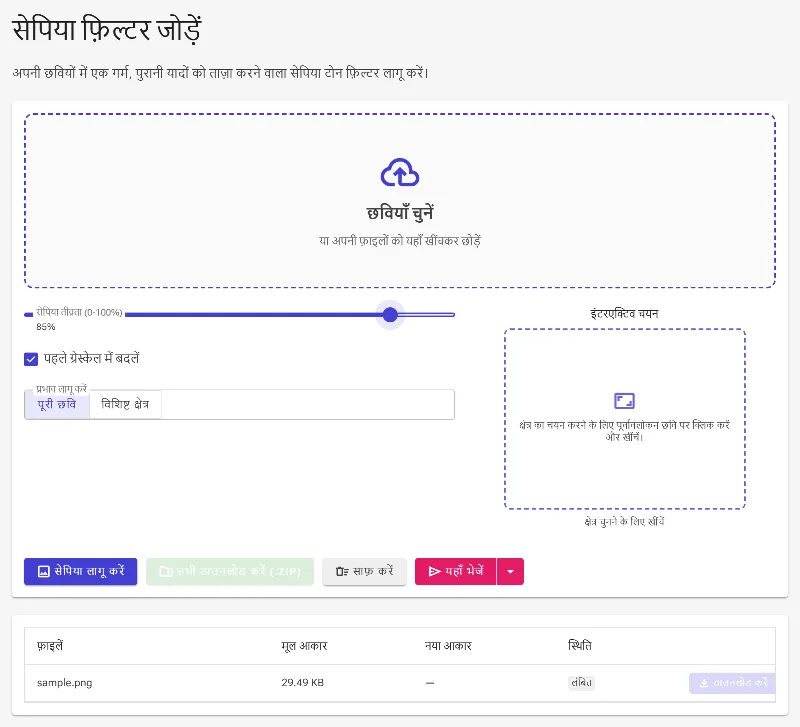The image size is (800, 727).
Task: Click the 'यहाँ भेजें' send button
Action: click(455, 571)
